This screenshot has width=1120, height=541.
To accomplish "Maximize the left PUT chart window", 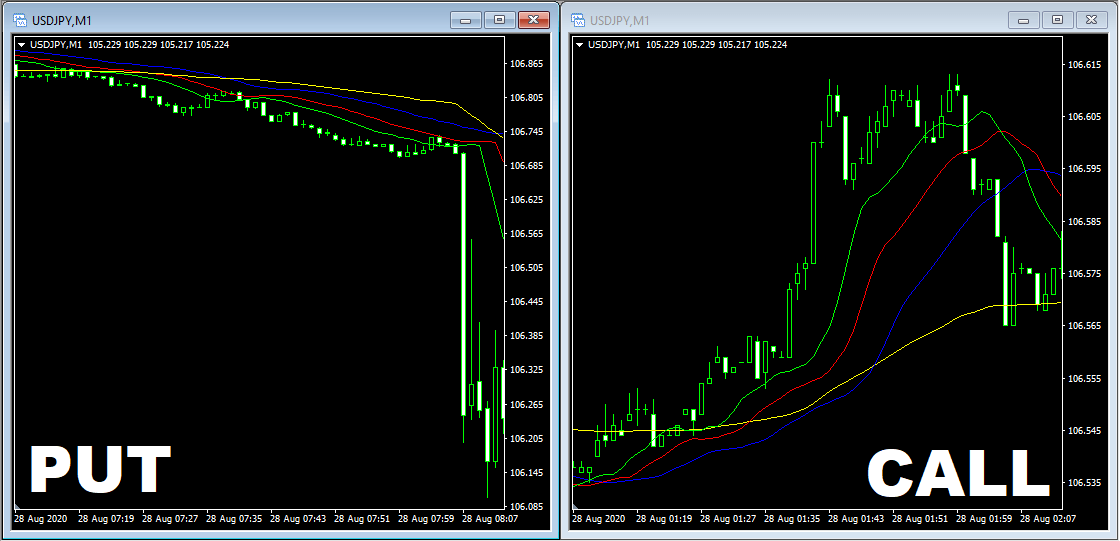I will (x=499, y=19).
